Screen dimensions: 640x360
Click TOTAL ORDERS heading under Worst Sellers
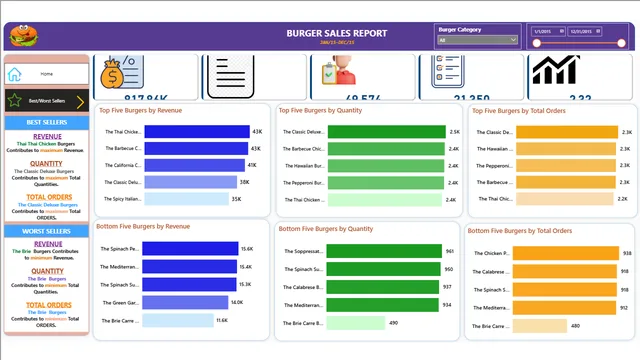49,305
